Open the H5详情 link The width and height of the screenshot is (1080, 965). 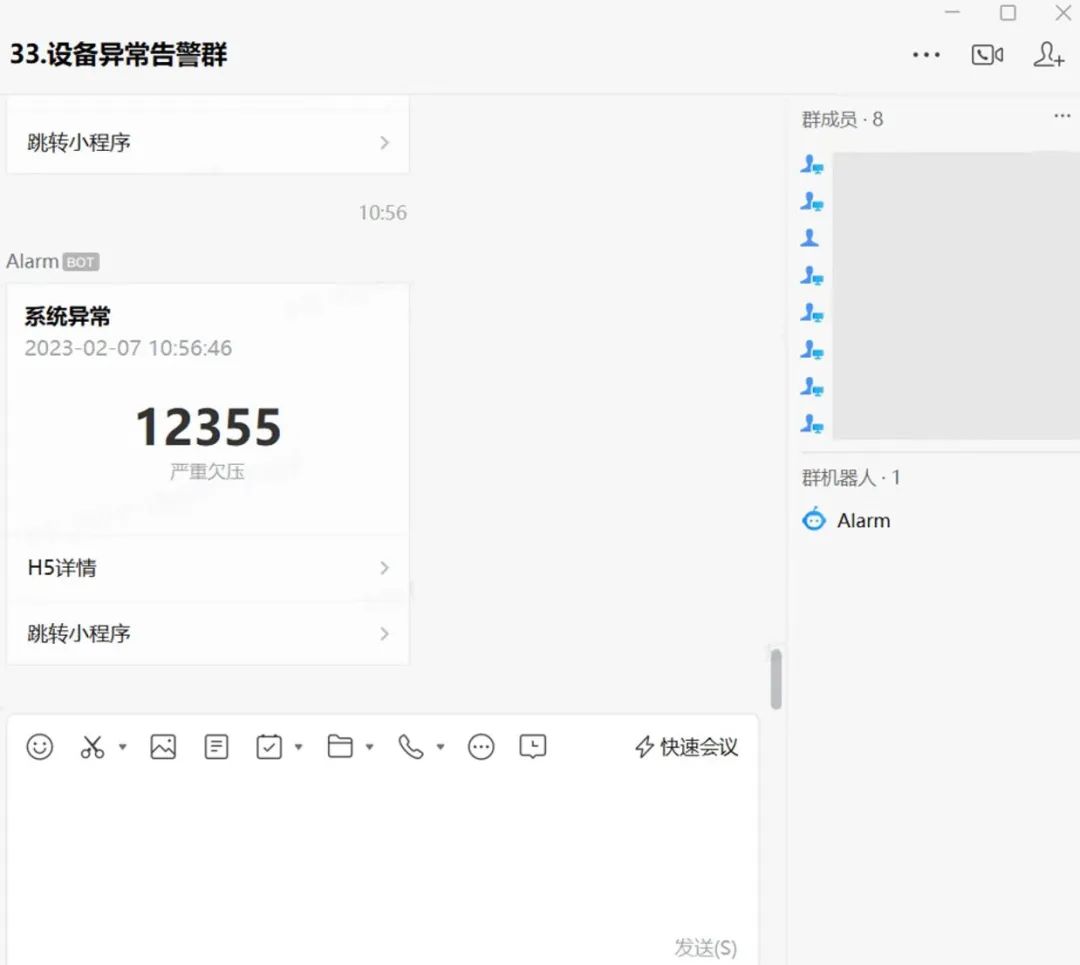207,567
